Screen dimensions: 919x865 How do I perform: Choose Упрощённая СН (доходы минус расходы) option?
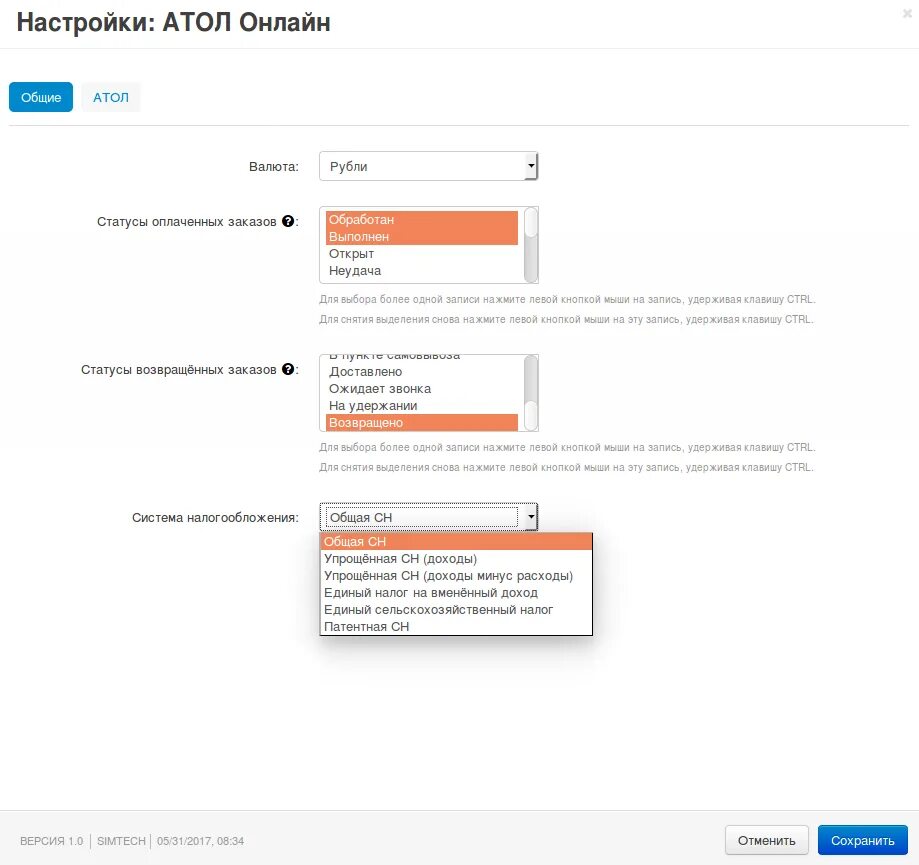point(456,575)
